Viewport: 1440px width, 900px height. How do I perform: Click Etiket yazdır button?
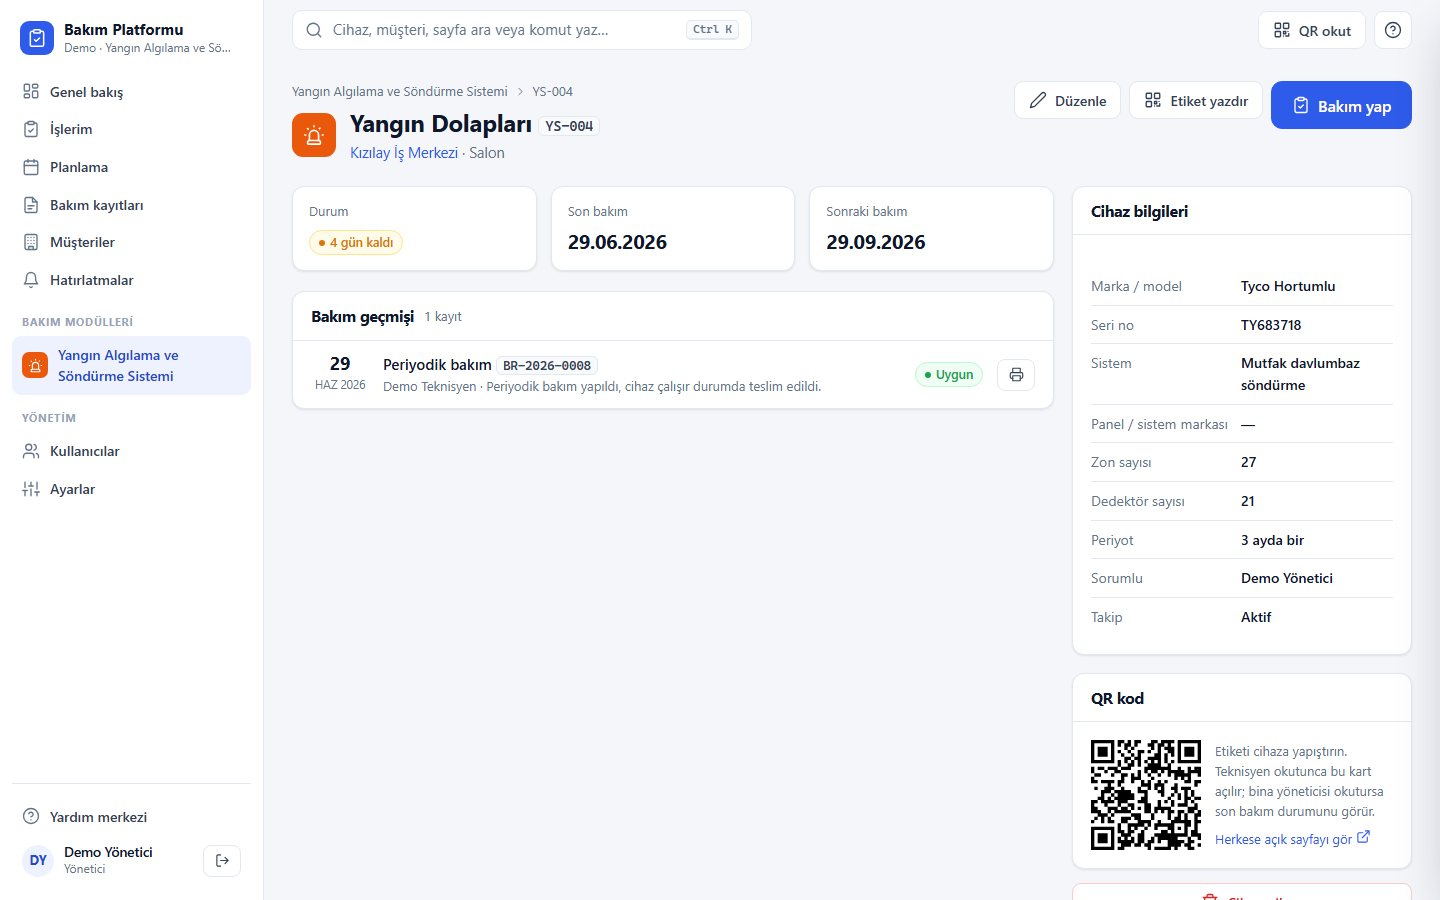click(1196, 100)
